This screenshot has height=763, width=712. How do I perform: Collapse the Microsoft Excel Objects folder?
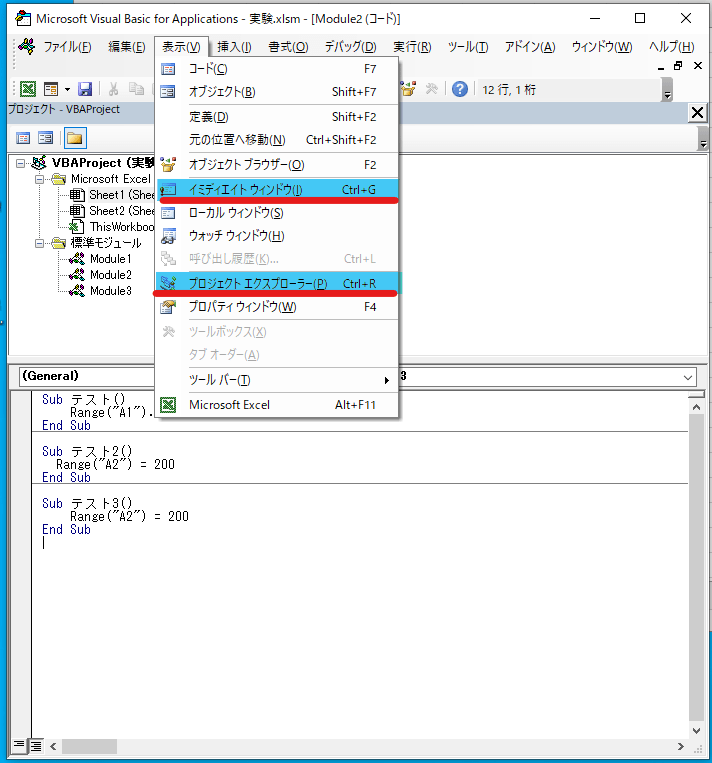click(x=40, y=179)
